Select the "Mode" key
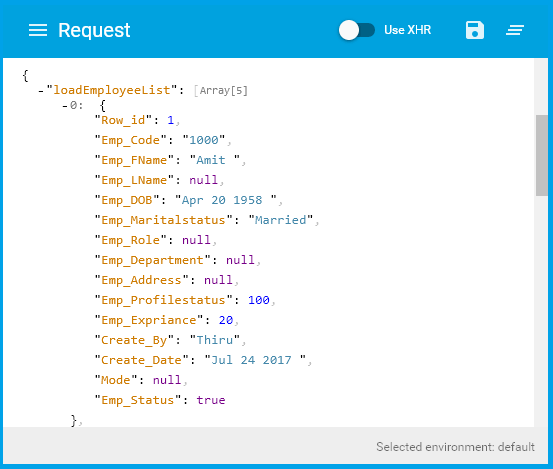Image resolution: width=553 pixels, height=469 pixels. 116,380
